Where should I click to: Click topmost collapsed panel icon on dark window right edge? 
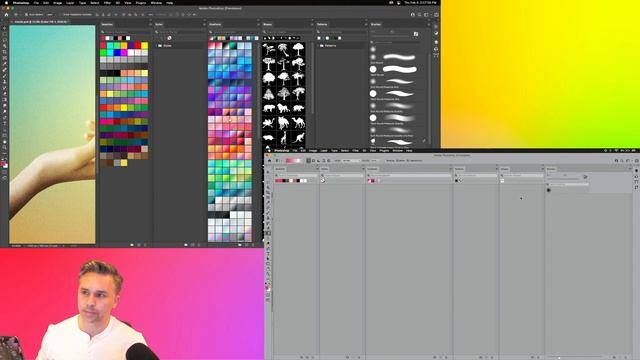436,27
